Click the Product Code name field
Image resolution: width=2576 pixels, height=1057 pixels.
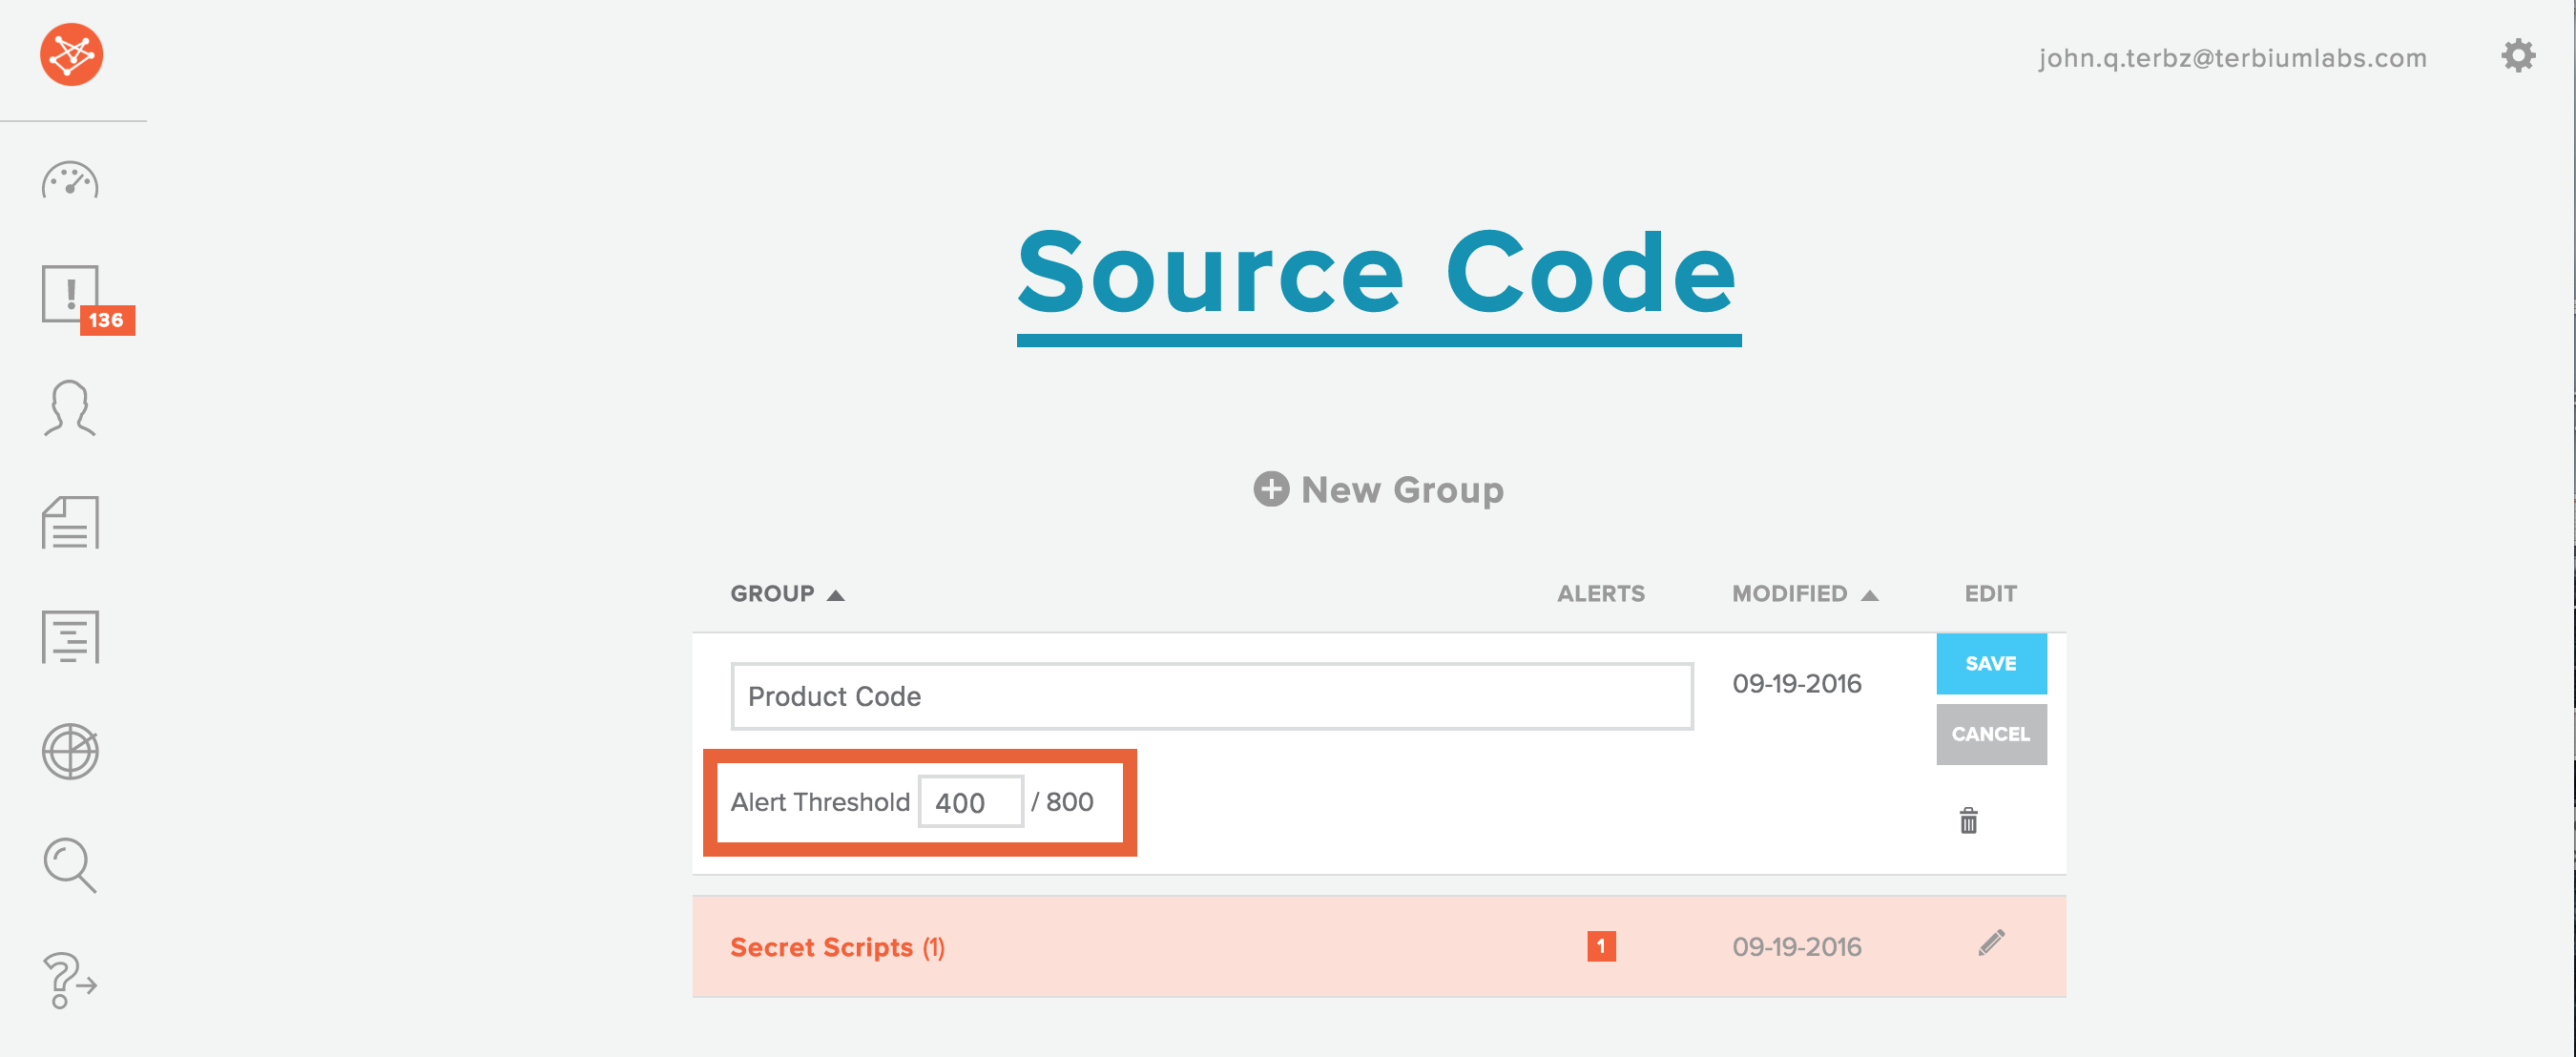tap(1211, 696)
